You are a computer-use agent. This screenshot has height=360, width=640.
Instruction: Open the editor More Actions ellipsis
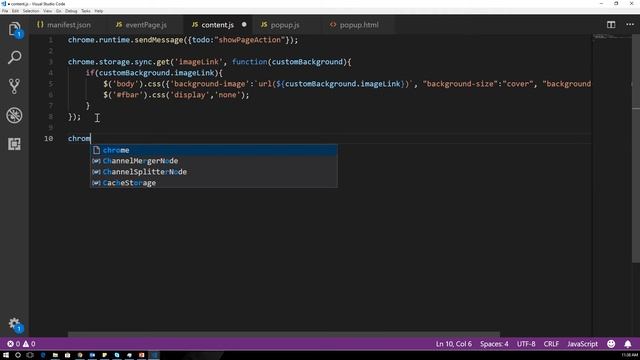point(630,25)
